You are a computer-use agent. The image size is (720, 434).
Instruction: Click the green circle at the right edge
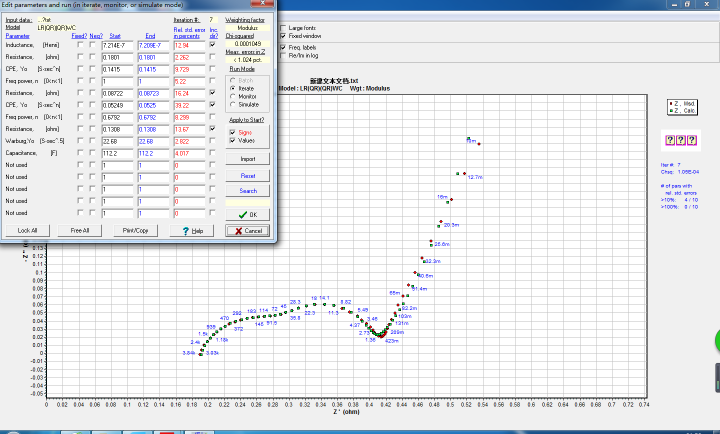click(716, 338)
